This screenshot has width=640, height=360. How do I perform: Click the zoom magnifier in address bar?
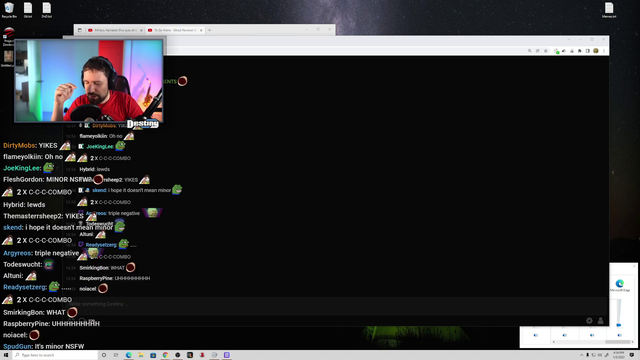coord(530,51)
